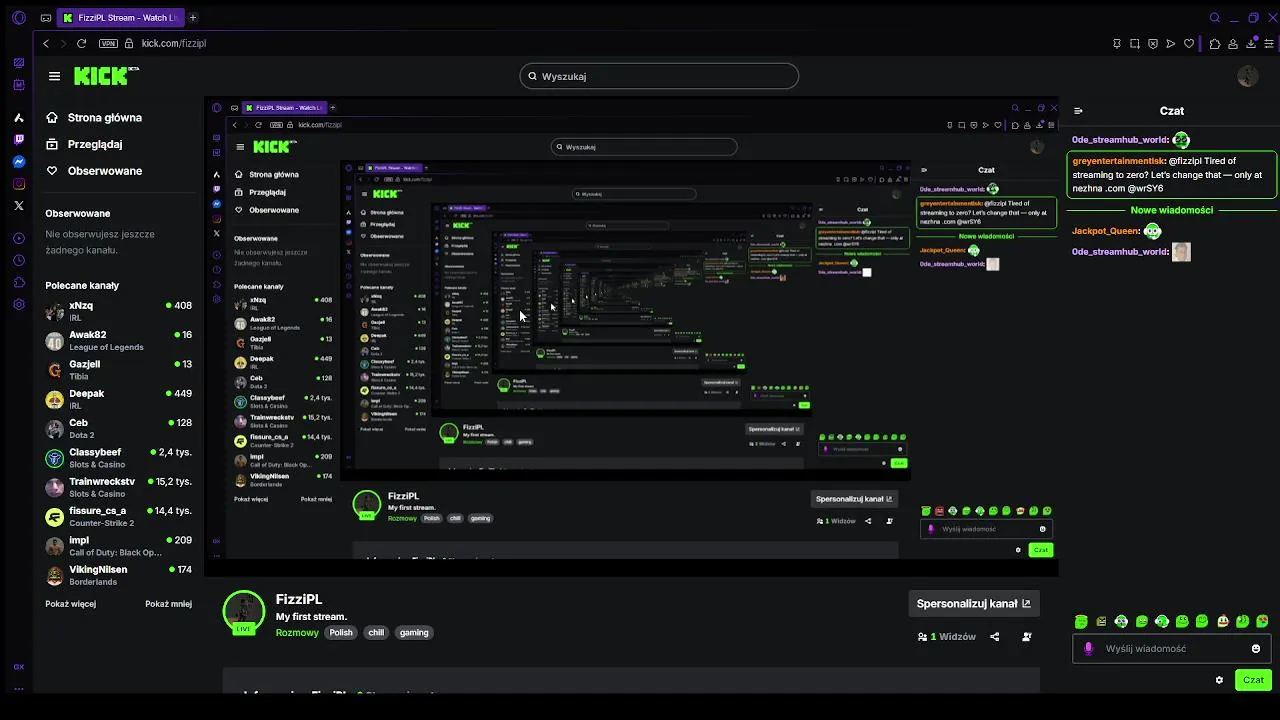Image resolution: width=1280 pixels, height=720 pixels.
Task: Open the Kick hamburger menu
Action: pos(54,76)
